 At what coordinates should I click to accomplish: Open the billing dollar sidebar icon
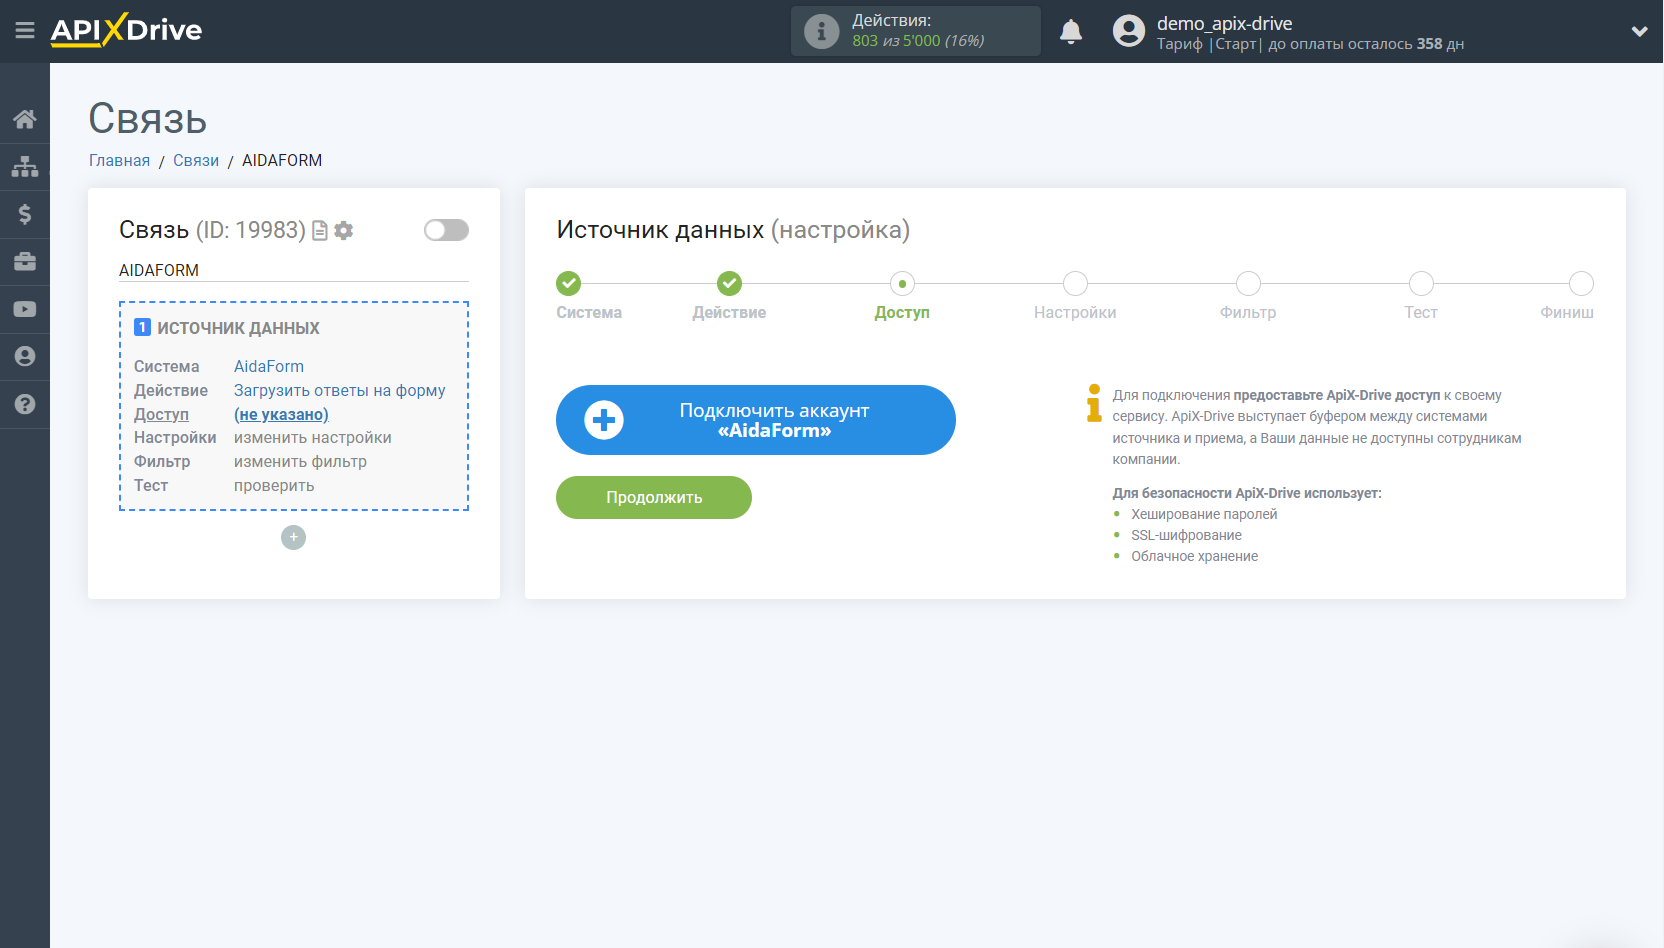click(x=25, y=214)
